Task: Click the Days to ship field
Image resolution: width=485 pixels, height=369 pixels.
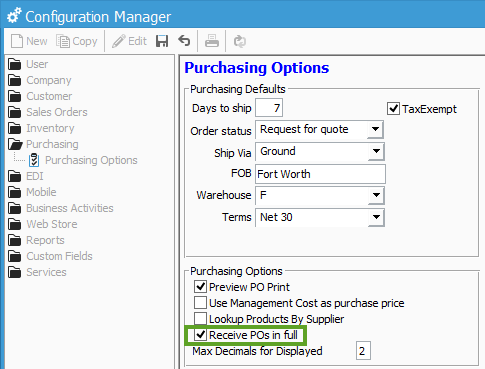Action: (x=269, y=108)
